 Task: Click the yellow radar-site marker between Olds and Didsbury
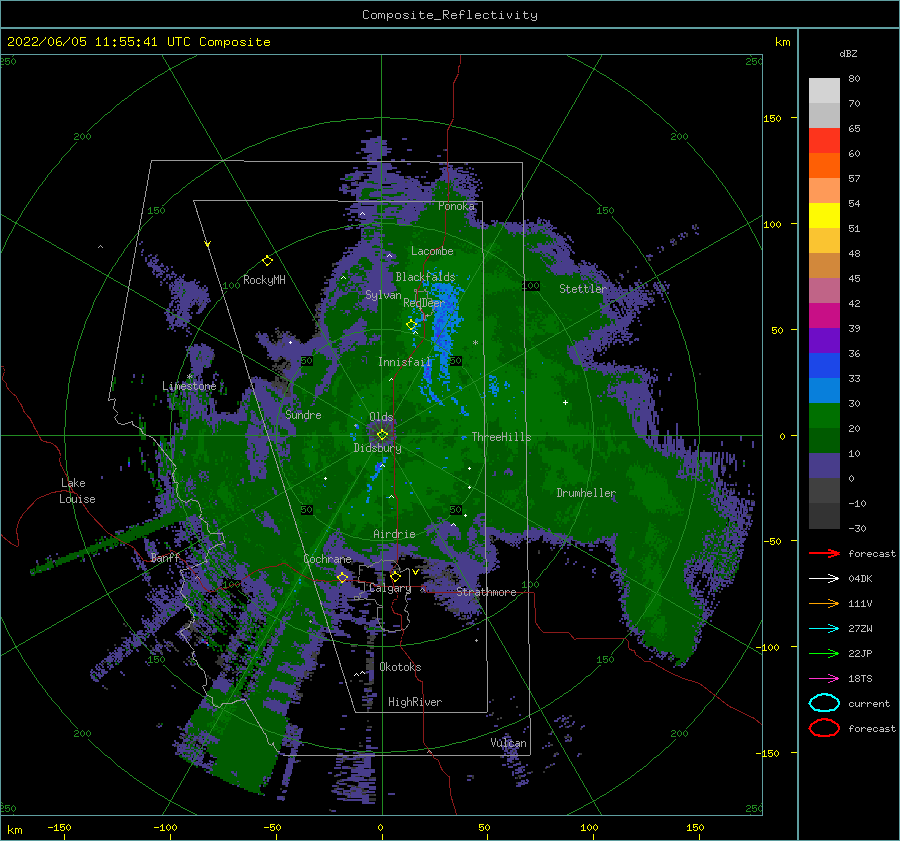[x=382, y=435]
